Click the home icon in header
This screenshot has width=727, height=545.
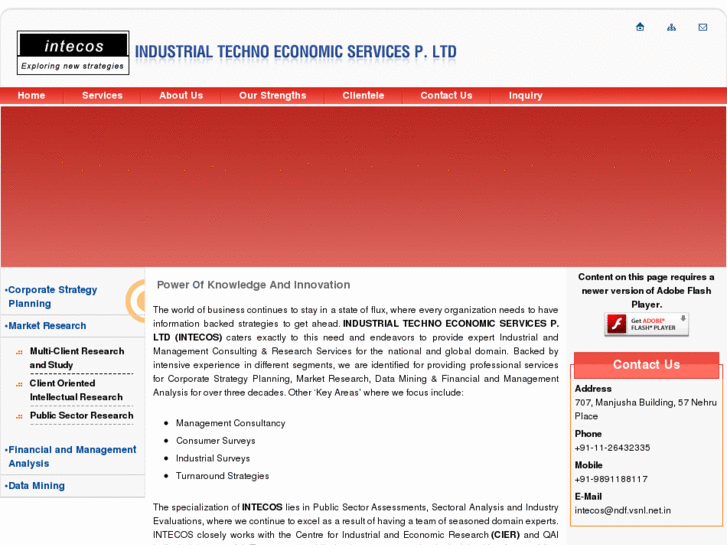pos(640,27)
